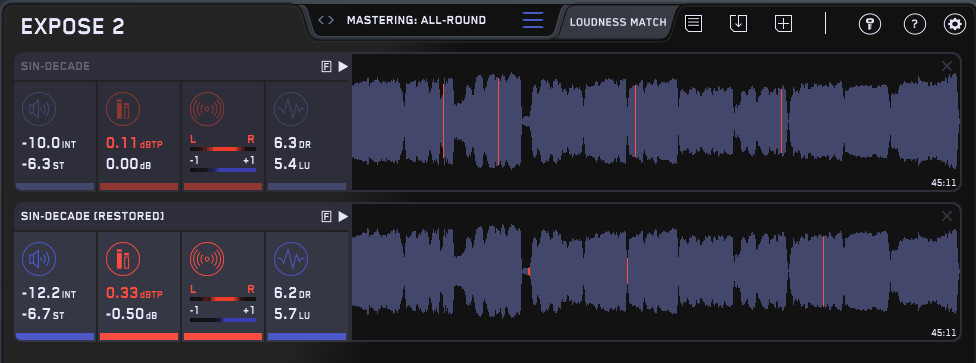
Task: Click the dynamic range icon on SIN-DECADE [RESTORED]
Action: tap(291, 260)
